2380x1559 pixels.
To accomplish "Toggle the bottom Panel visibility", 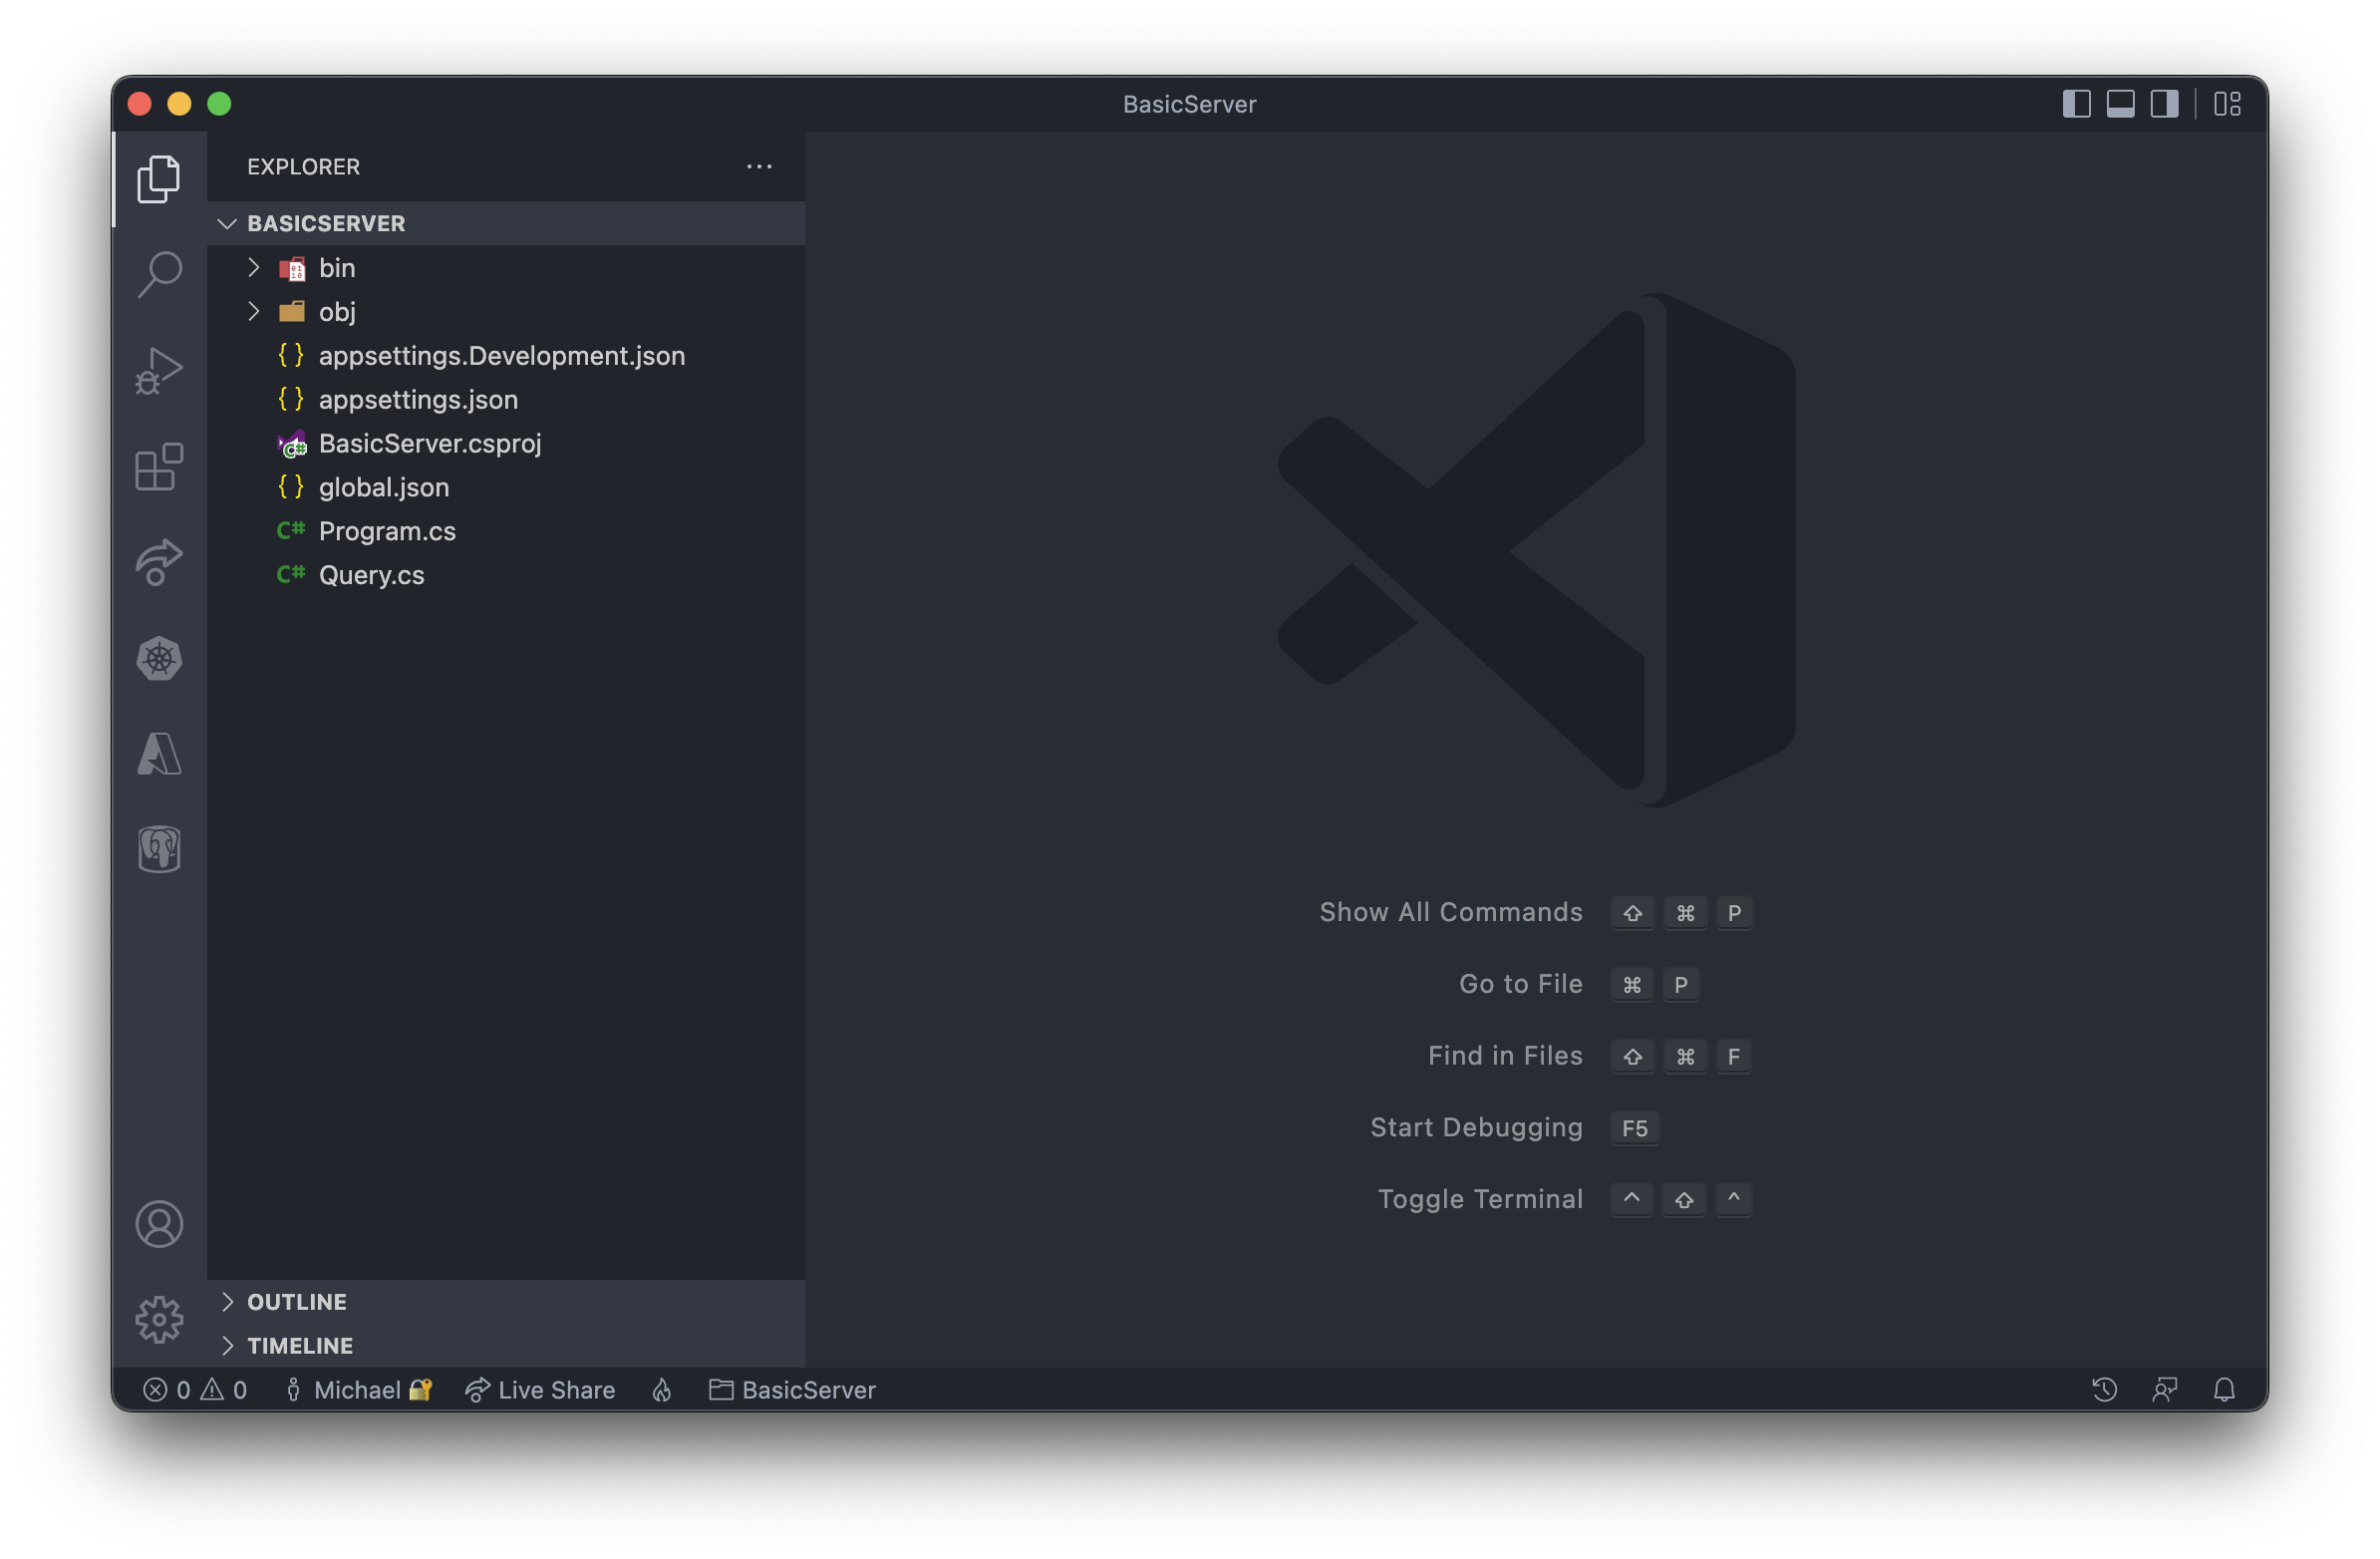I will pyautogui.click(x=2121, y=104).
